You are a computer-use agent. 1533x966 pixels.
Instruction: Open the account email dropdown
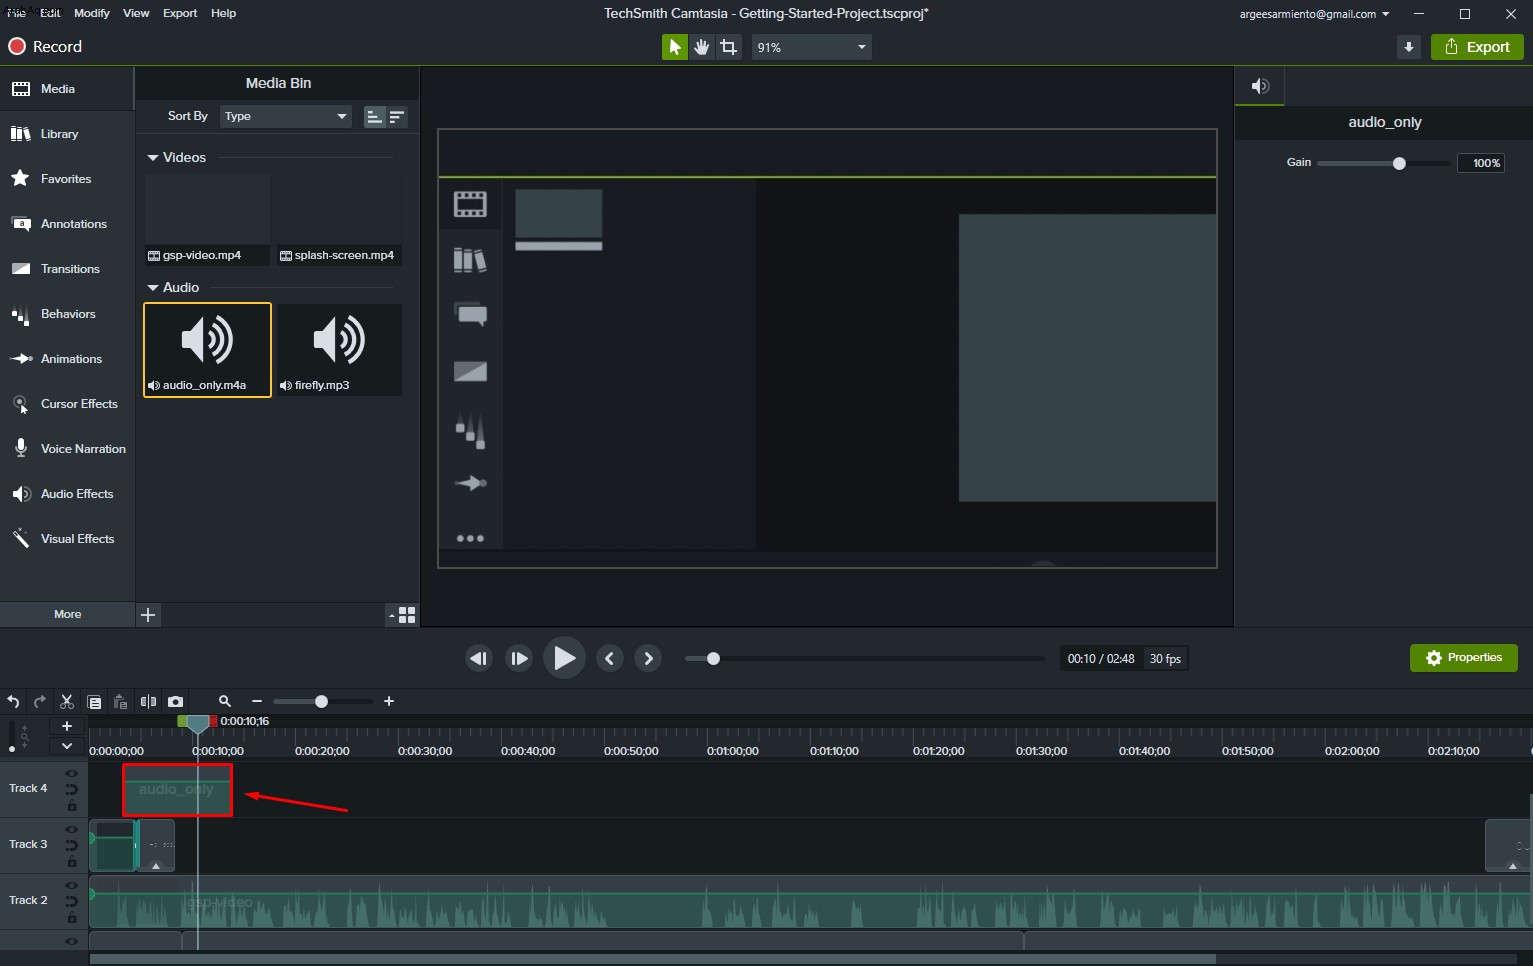(x=1314, y=14)
